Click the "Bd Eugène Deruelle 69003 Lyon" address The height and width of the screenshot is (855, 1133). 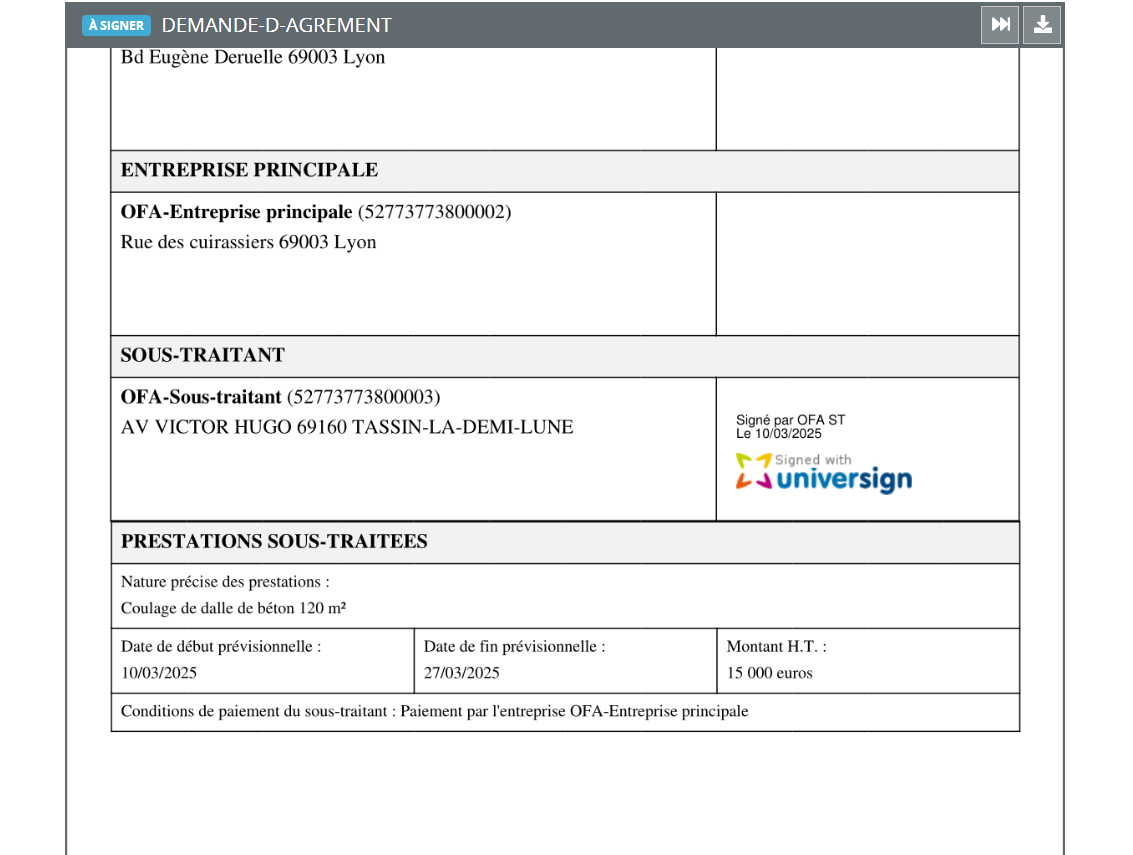click(252, 57)
